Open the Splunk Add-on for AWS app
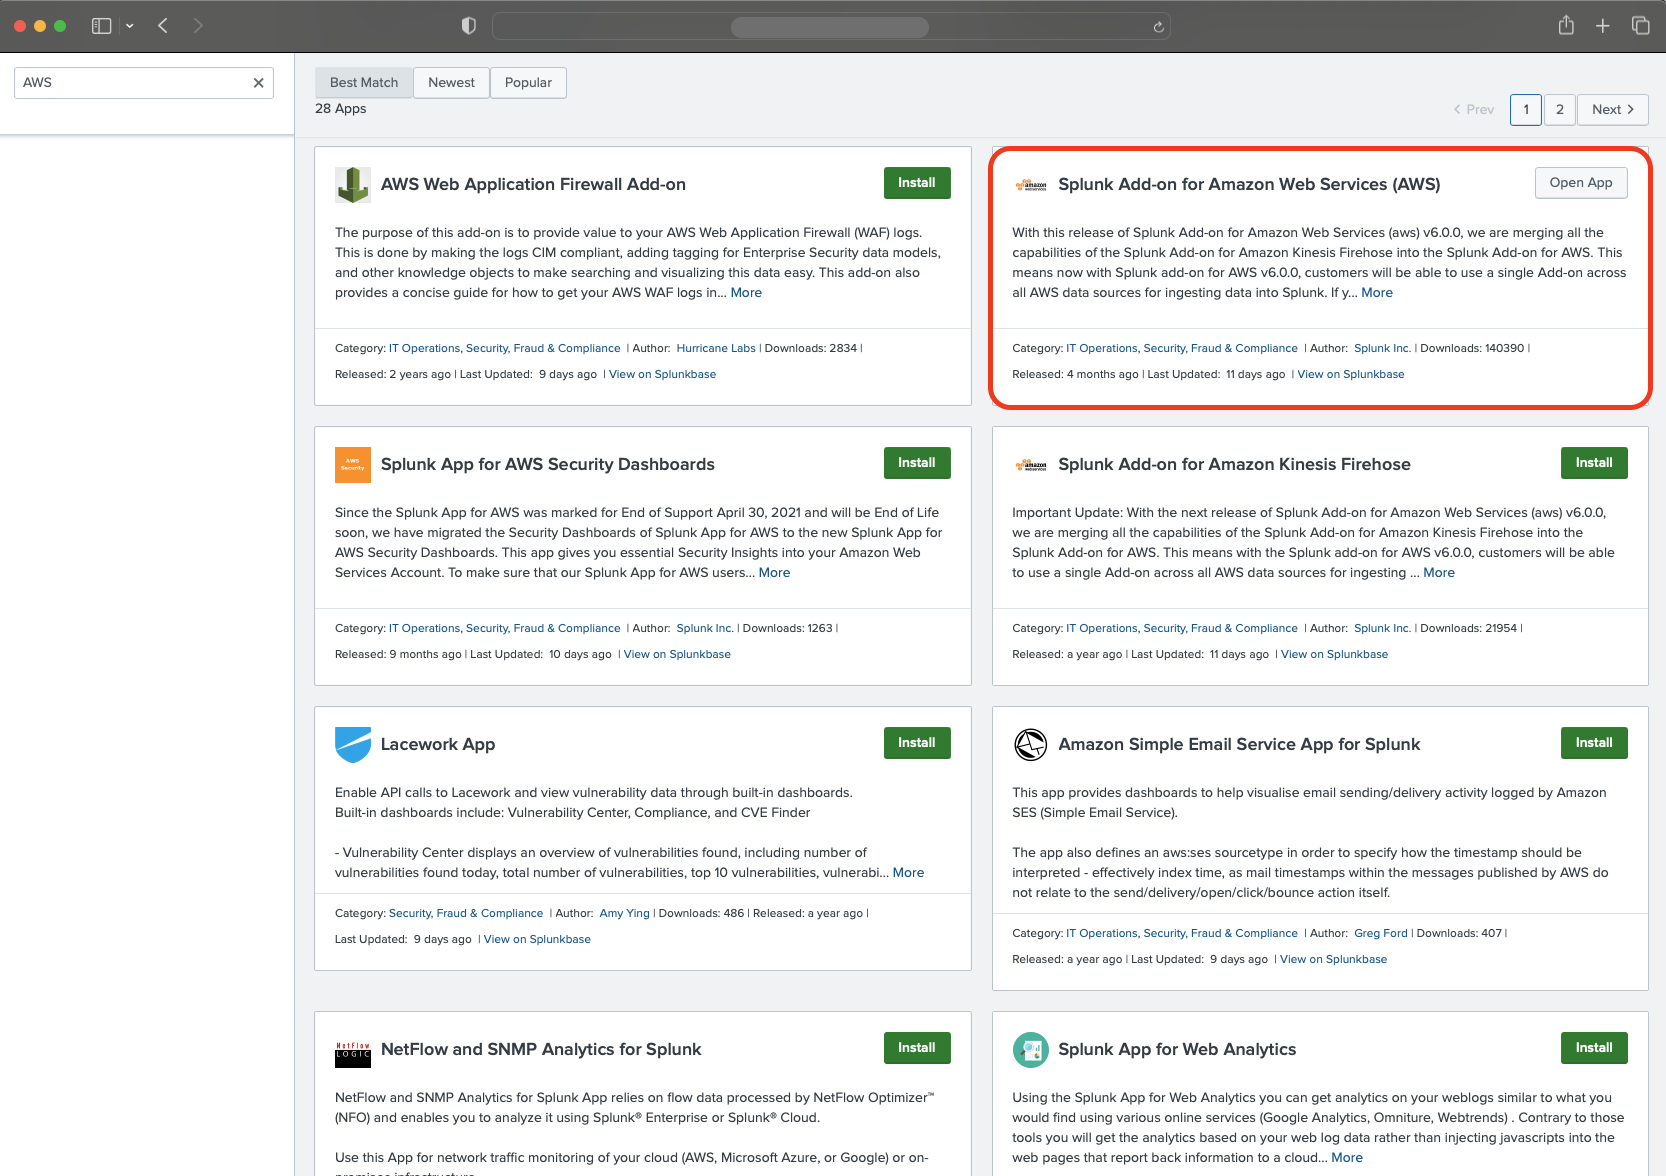Image resolution: width=1666 pixels, height=1176 pixels. point(1581,183)
